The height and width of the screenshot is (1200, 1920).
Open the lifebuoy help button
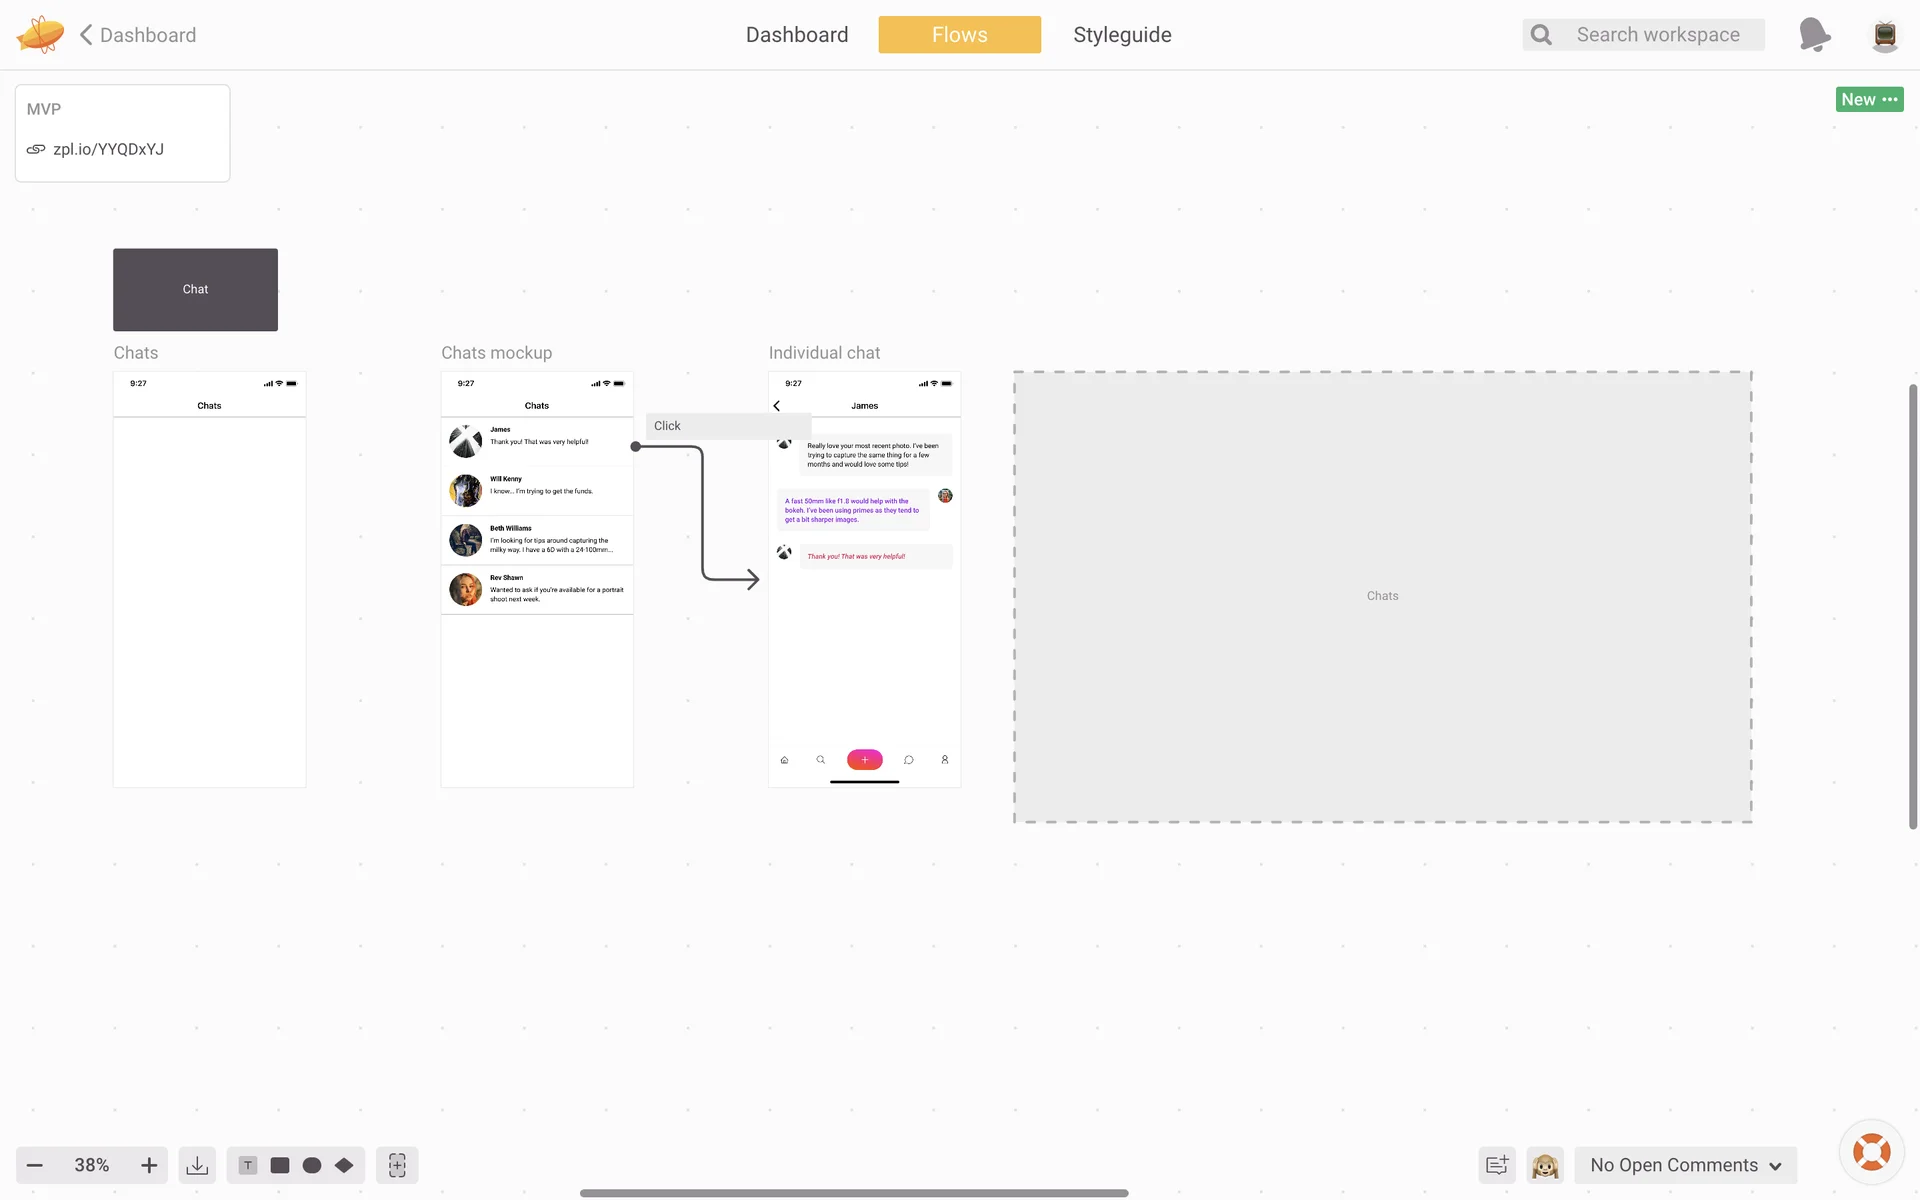point(1871,1152)
